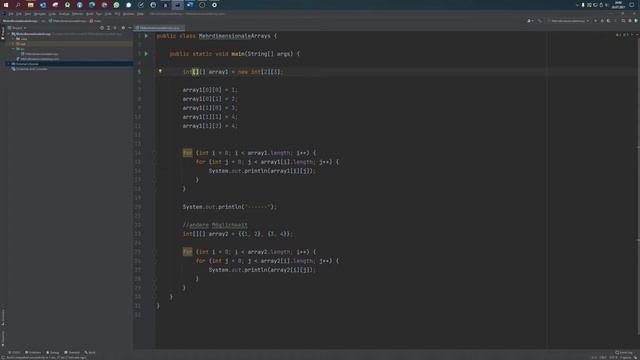Open the Project view selector dropdown
Screen dimensions: 640x360
17,28
